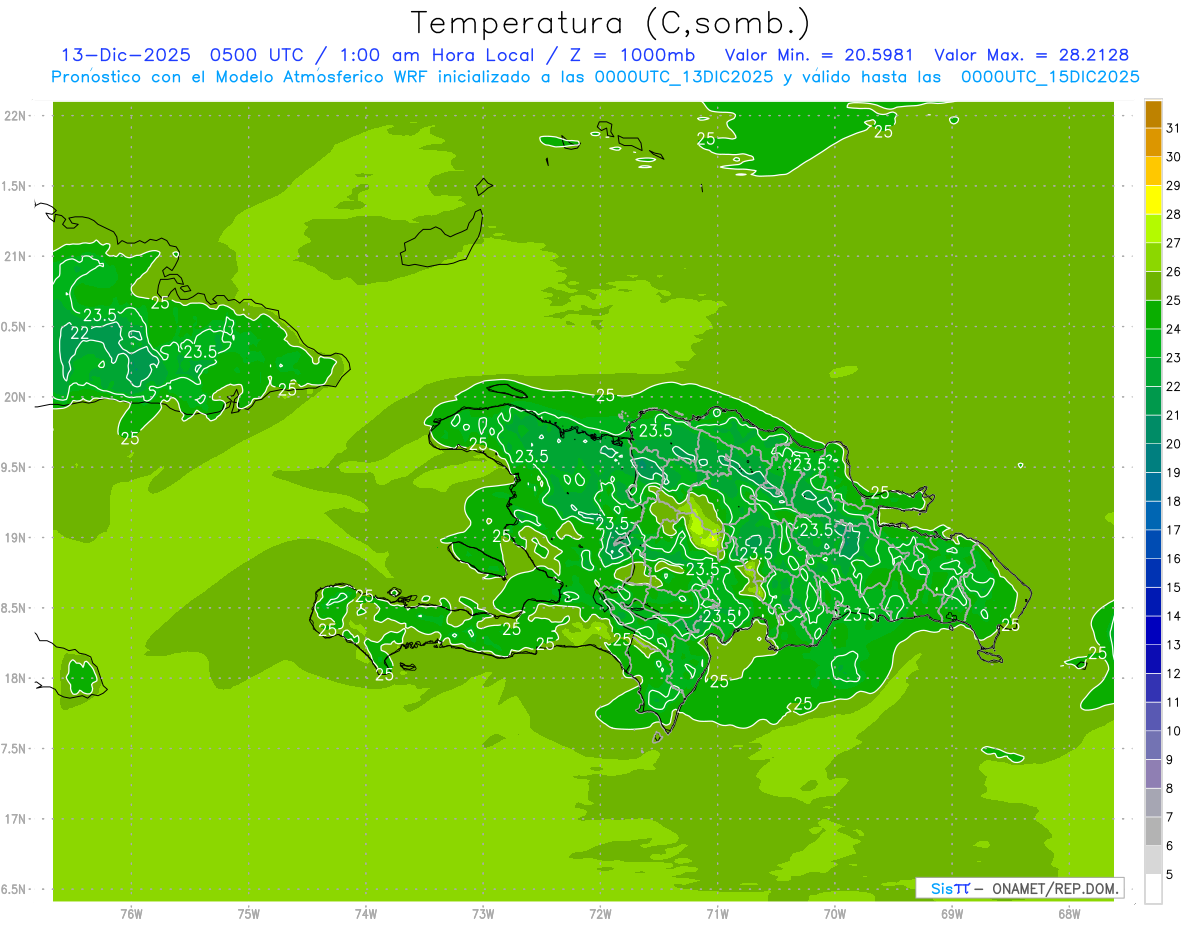Pick the gold swatch between 29 and 30
This screenshot has height=927, width=1200.
point(1153,171)
